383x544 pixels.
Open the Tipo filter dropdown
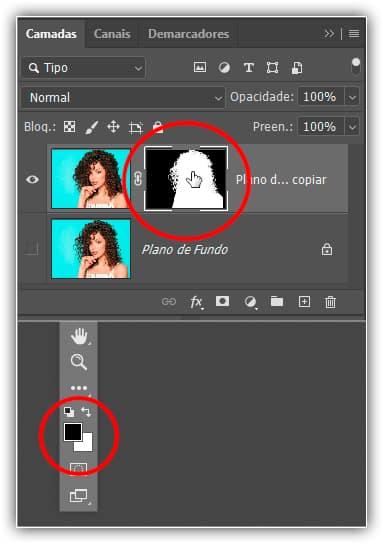[x=84, y=68]
